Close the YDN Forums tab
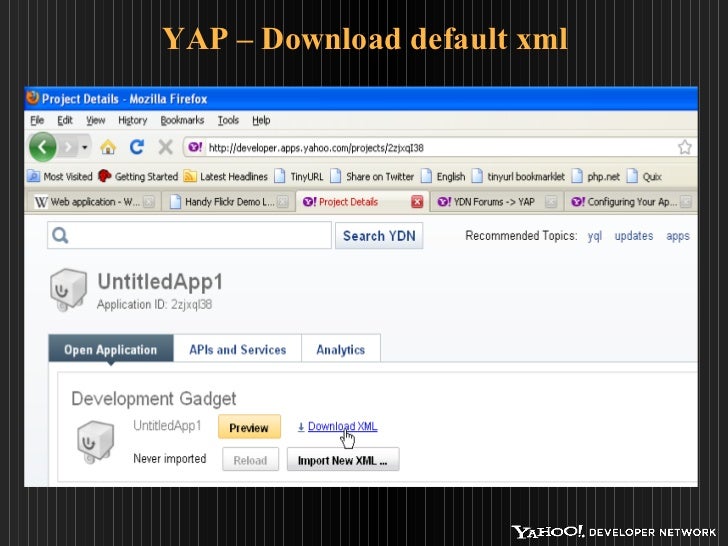 point(551,202)
